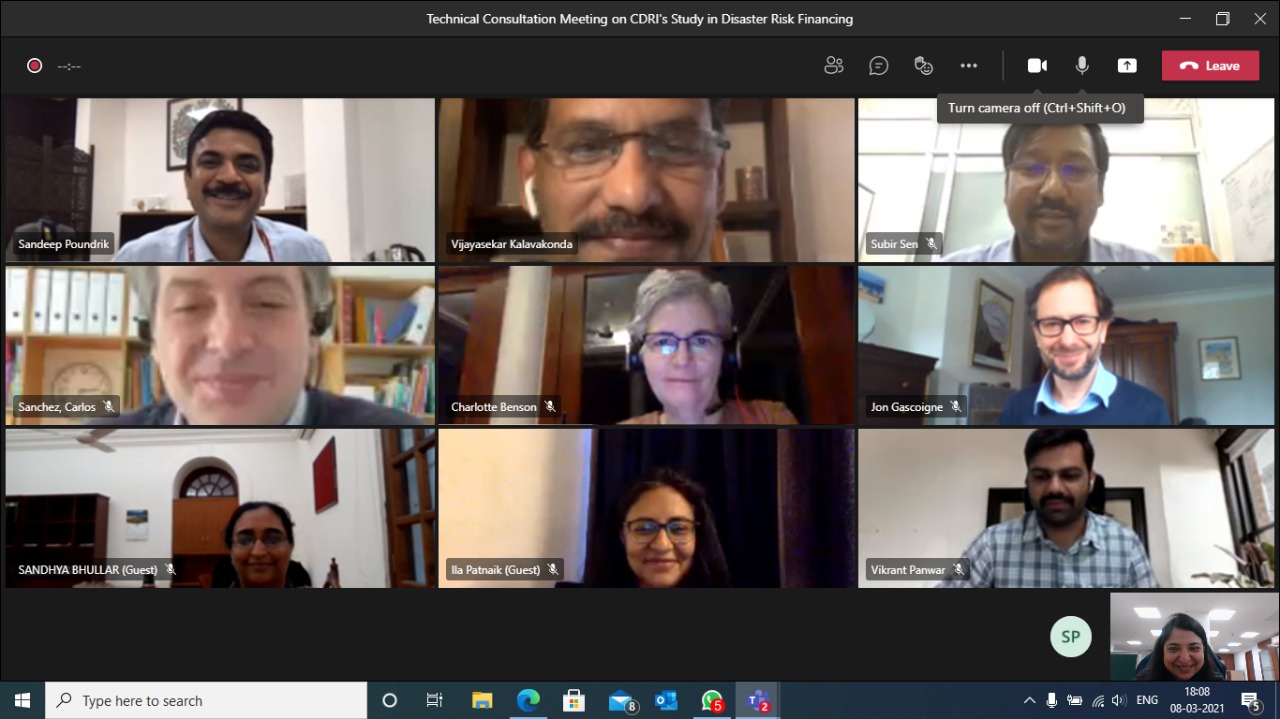This screenshot has width=1280, height=719.
Task: Show hidden system tray icons
Action: tap(1029, 700)
